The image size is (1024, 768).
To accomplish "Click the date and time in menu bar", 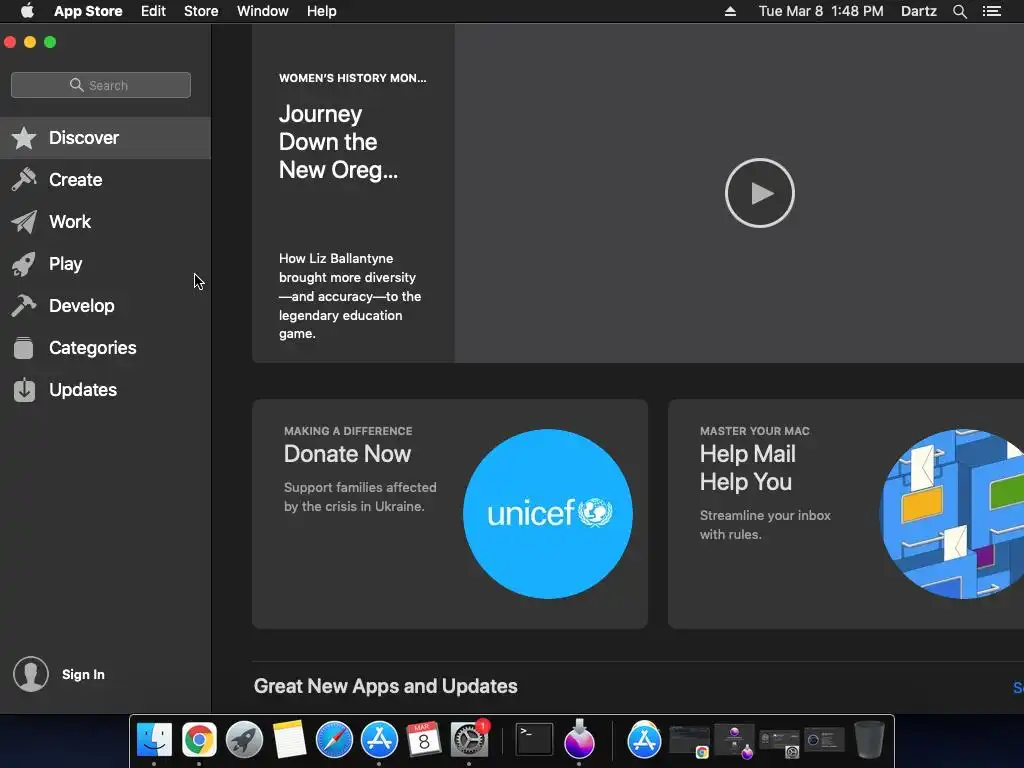I will click(x=821, y=11).
